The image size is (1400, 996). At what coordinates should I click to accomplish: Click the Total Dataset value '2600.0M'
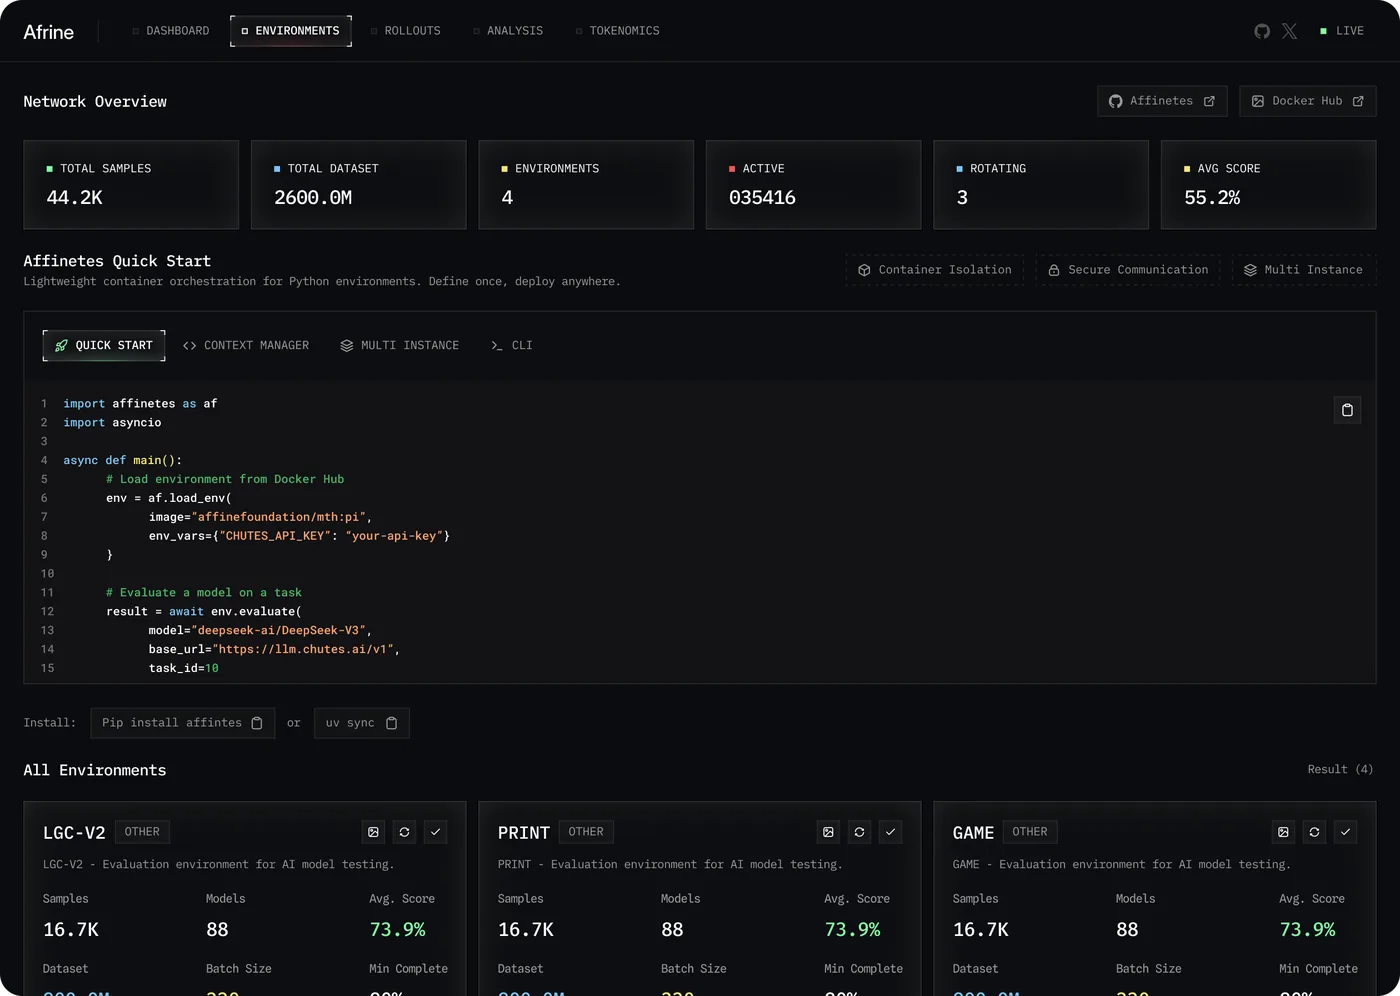click(313, 198)
